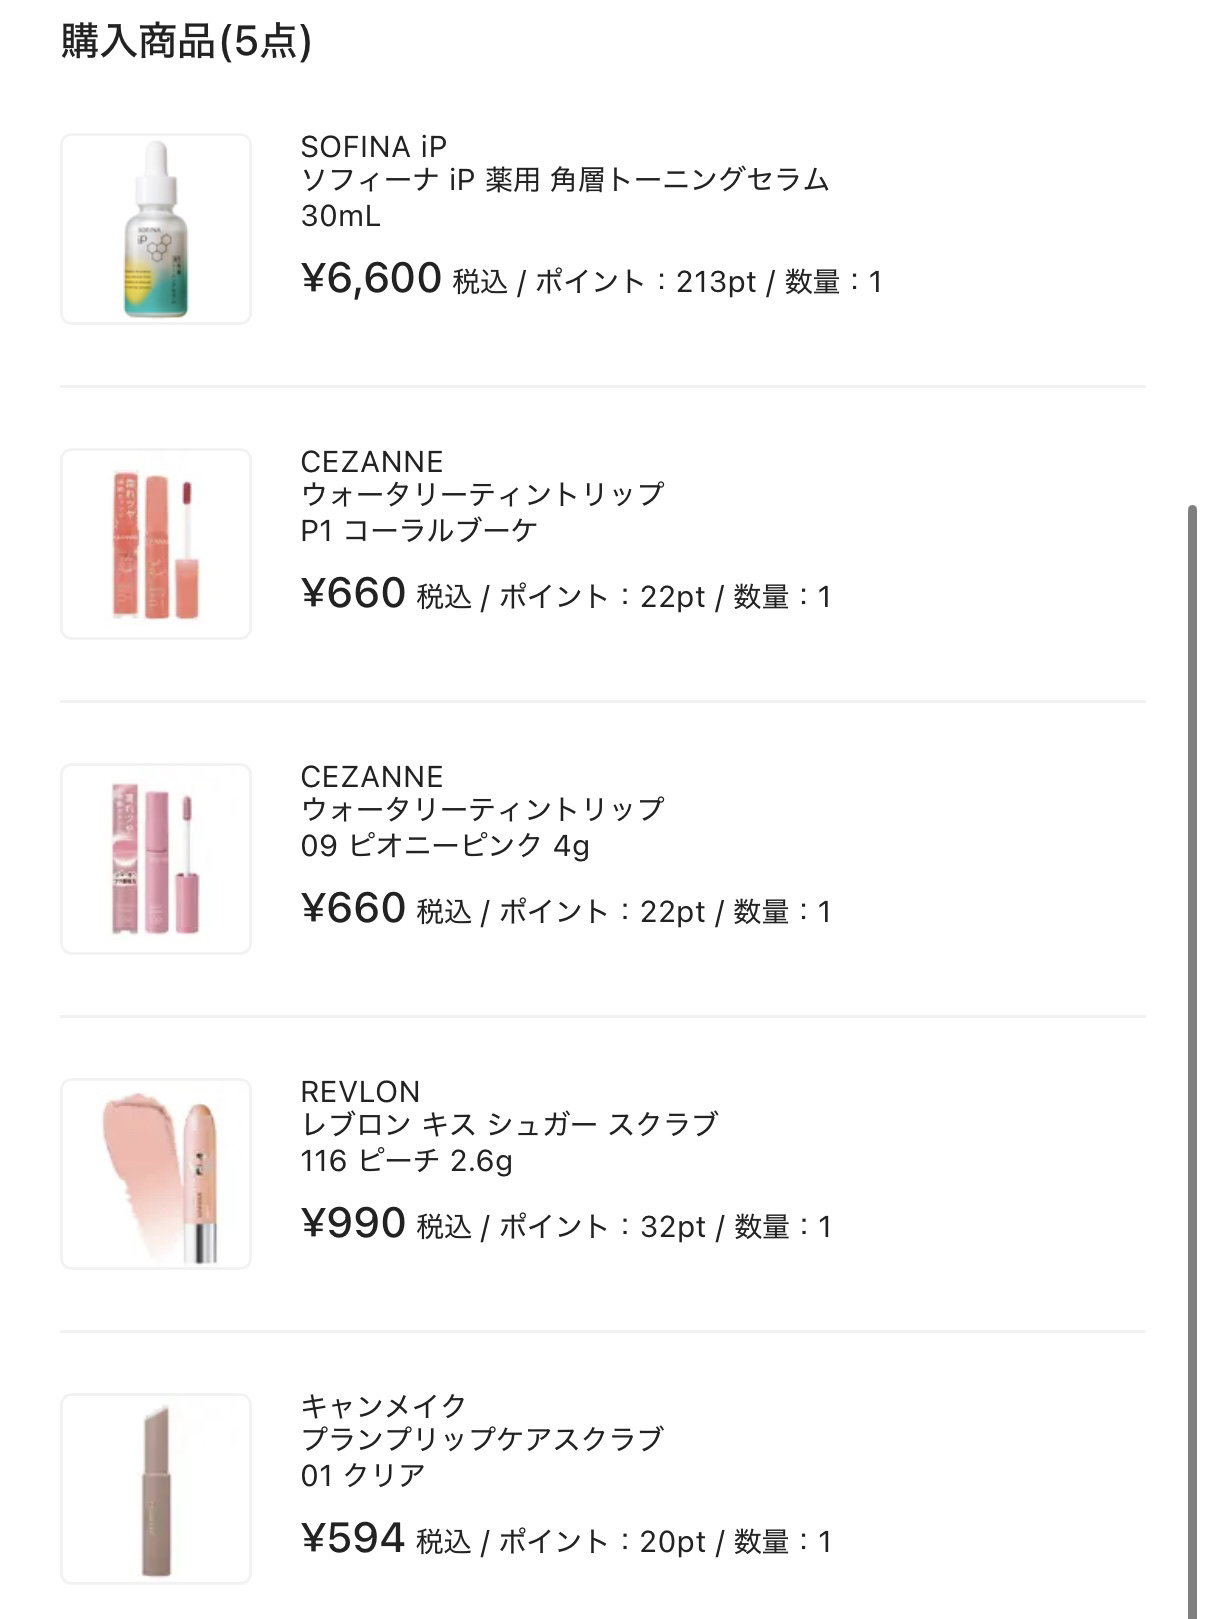
Task: Open ソフィーナ iP 薬用 角層トーニングセラム link
Action: (x=565, y=180)
